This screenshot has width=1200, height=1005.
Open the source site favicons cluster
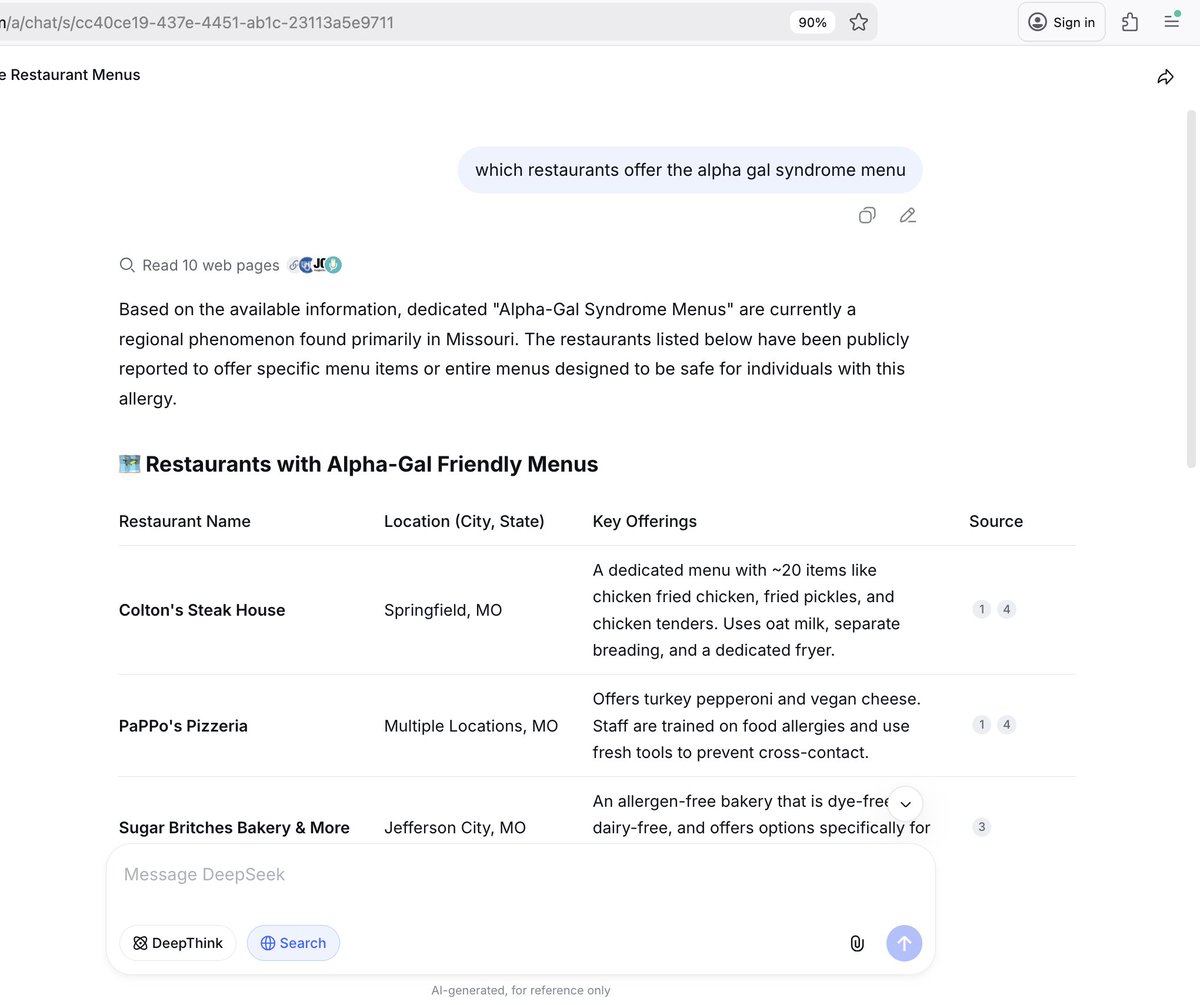[x=315, y=265]
